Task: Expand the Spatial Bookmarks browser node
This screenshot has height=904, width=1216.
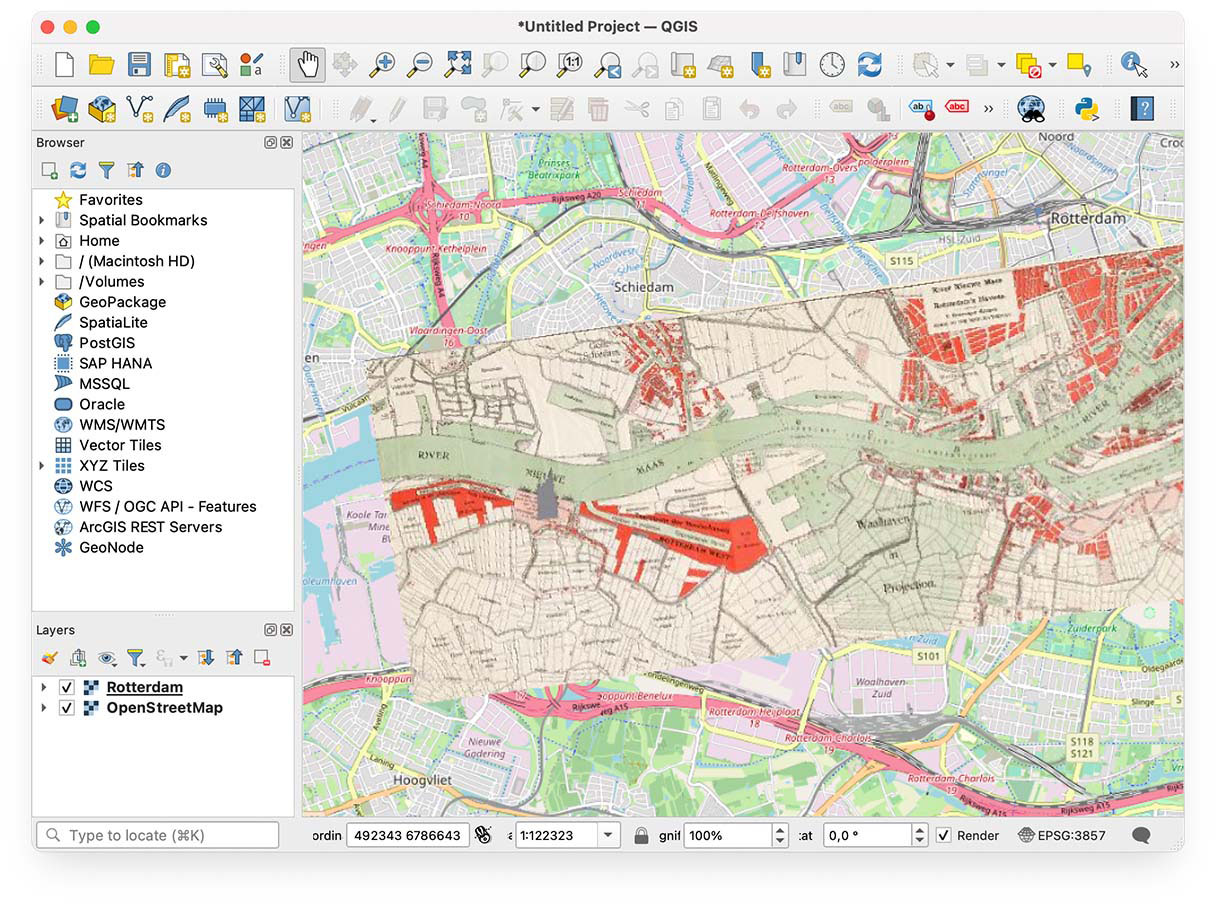Action: coord(42,220)
